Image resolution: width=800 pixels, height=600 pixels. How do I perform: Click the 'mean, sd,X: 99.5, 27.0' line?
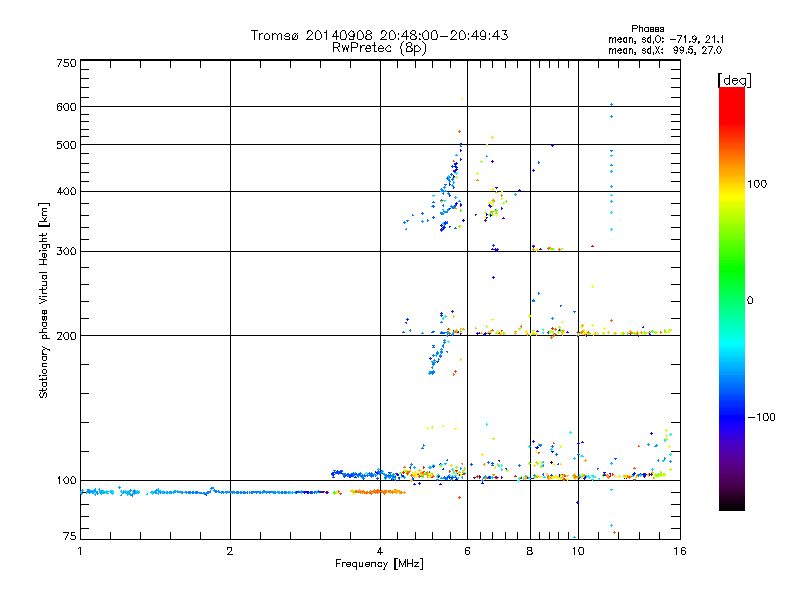coord(665,50)
